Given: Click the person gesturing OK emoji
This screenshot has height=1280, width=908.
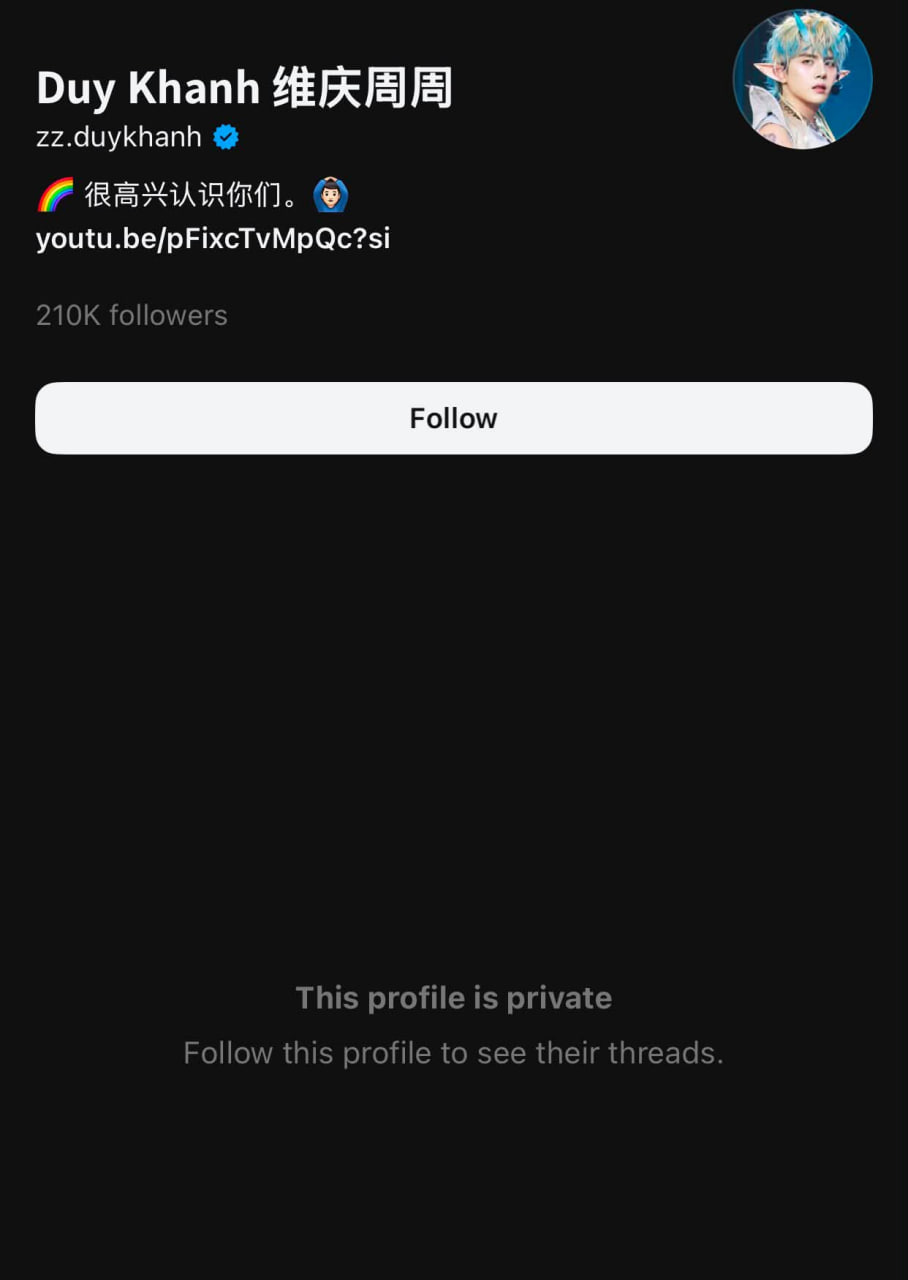Looking at the screenshot, I should point(330,194).
